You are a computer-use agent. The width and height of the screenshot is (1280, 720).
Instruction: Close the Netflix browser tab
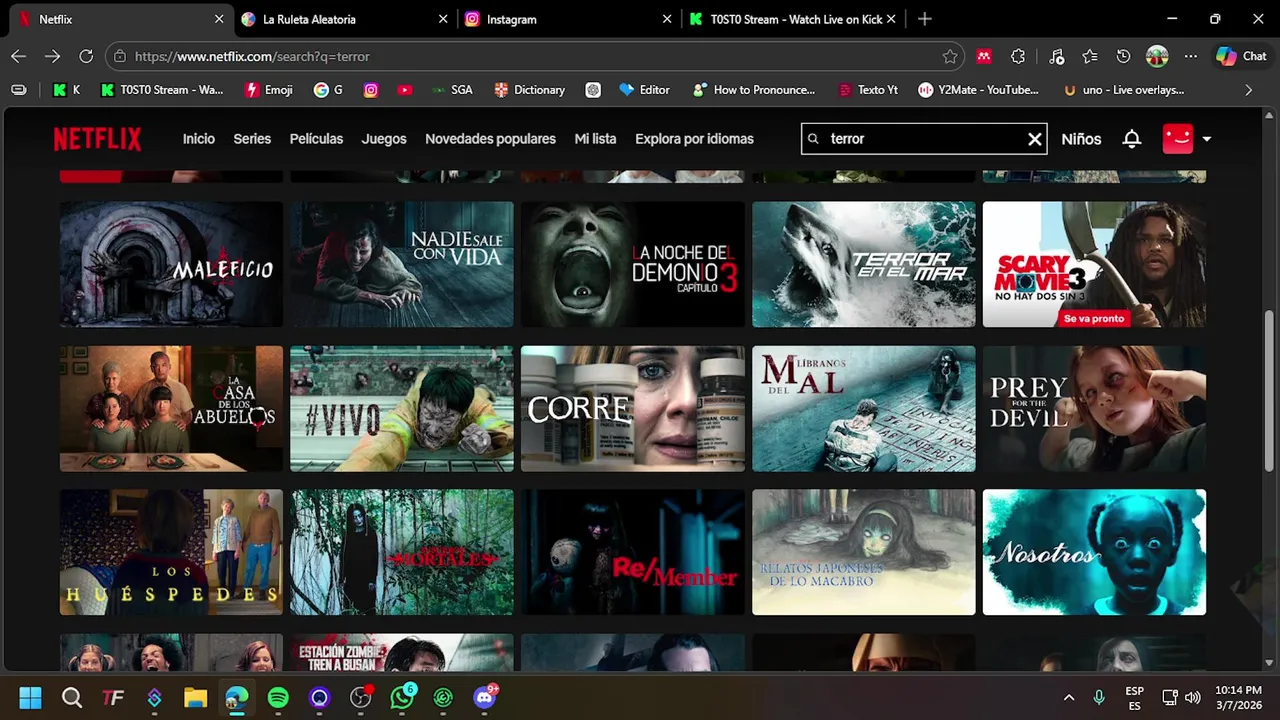pyautogui.click(x=219, y=19)
